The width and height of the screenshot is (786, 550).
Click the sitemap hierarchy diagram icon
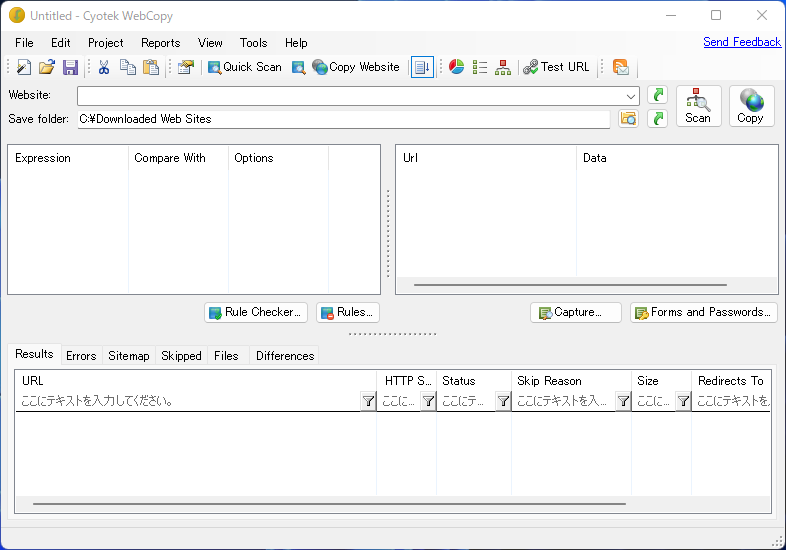click(x=503, y=67)
